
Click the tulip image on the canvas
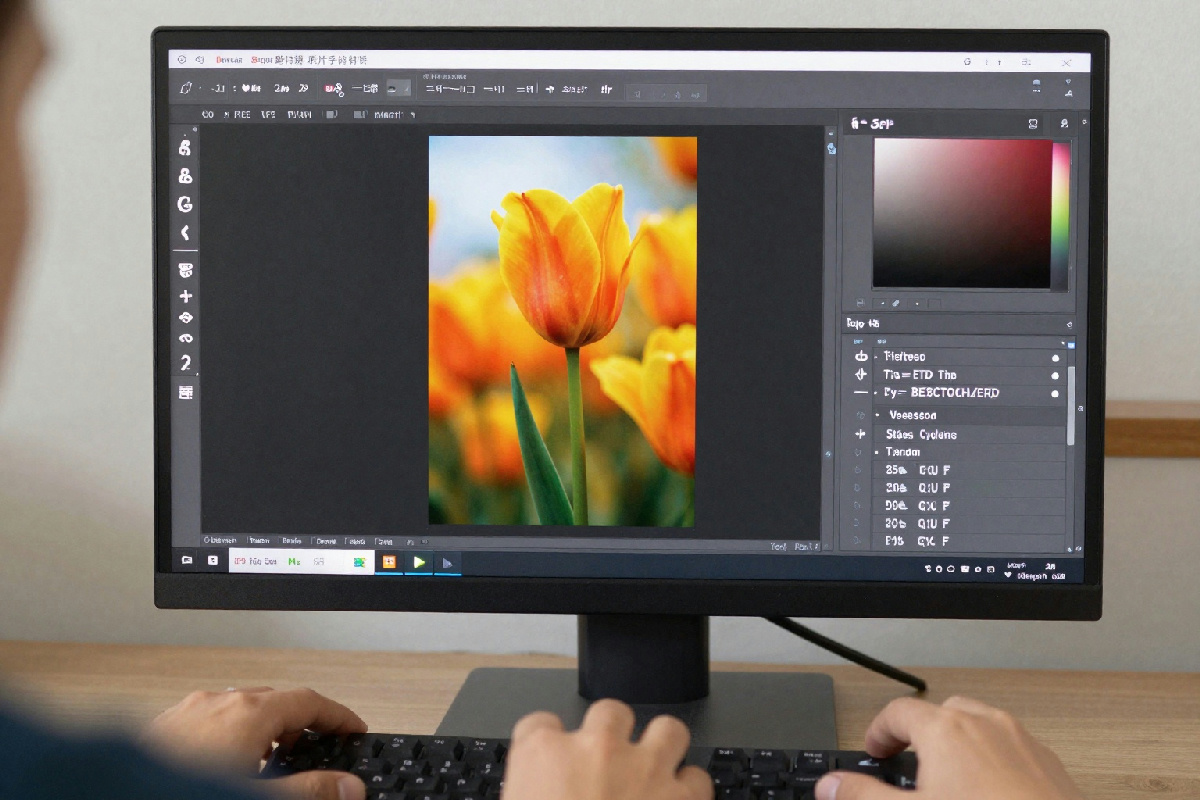pos(562,330)
